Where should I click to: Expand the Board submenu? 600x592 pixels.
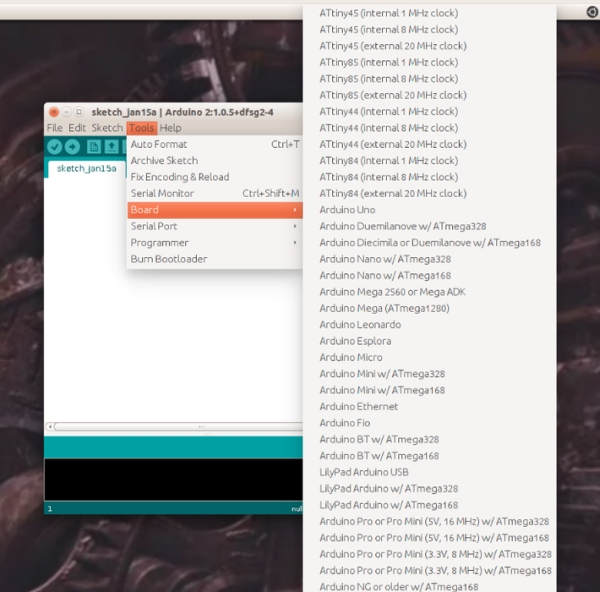215,210
